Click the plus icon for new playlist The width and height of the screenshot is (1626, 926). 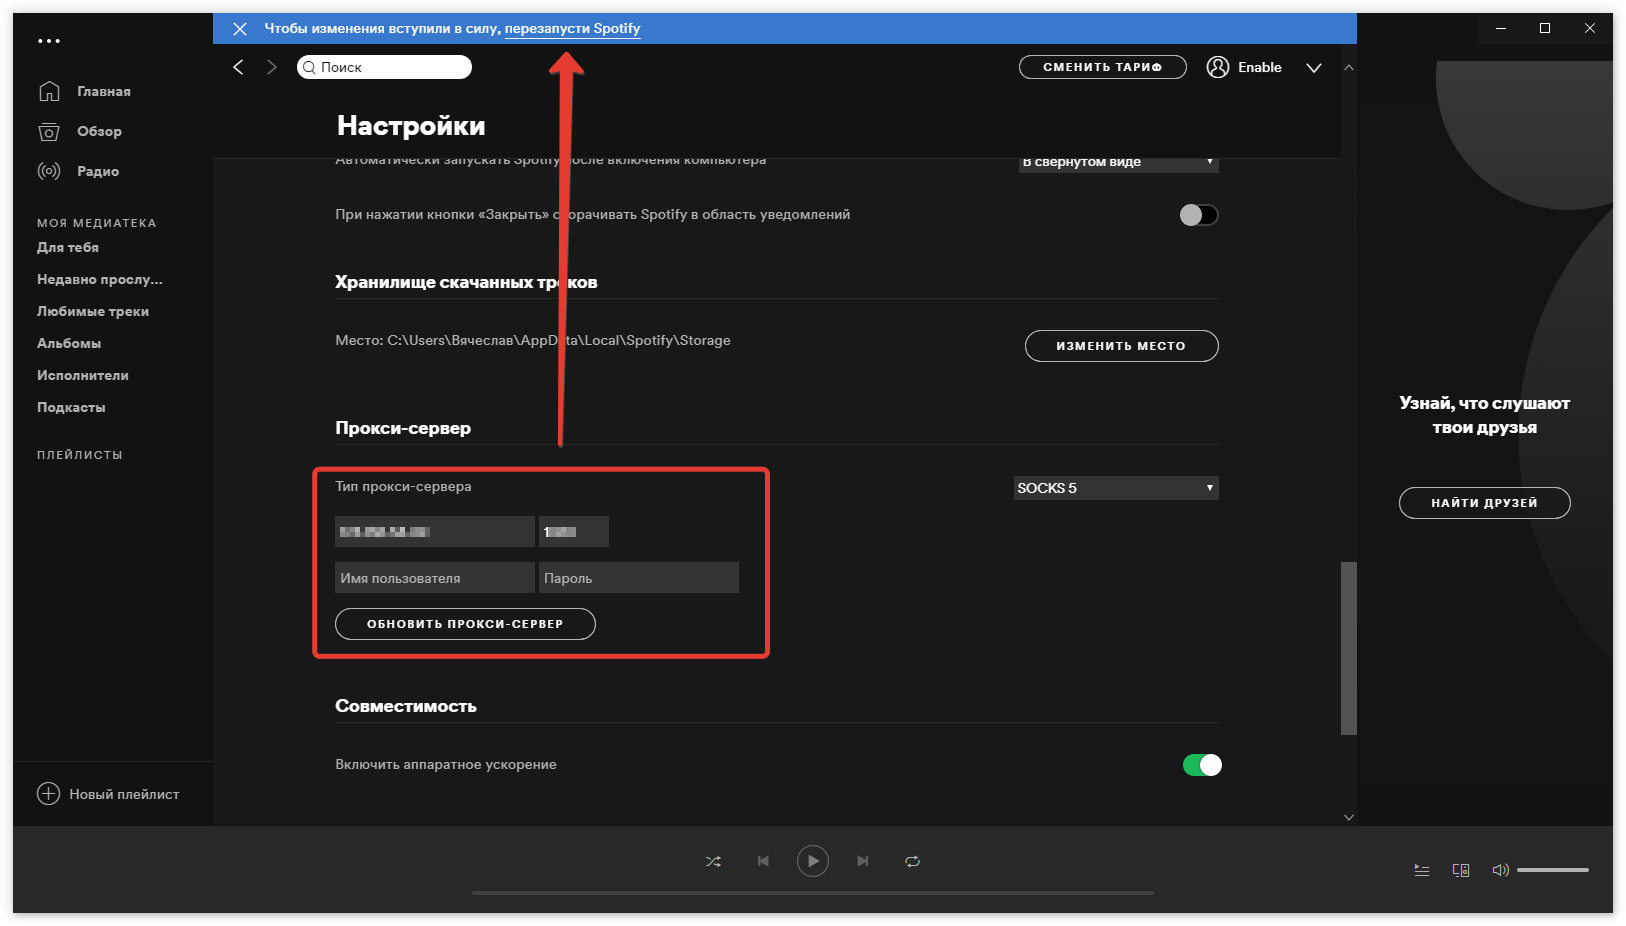(48, 794)
